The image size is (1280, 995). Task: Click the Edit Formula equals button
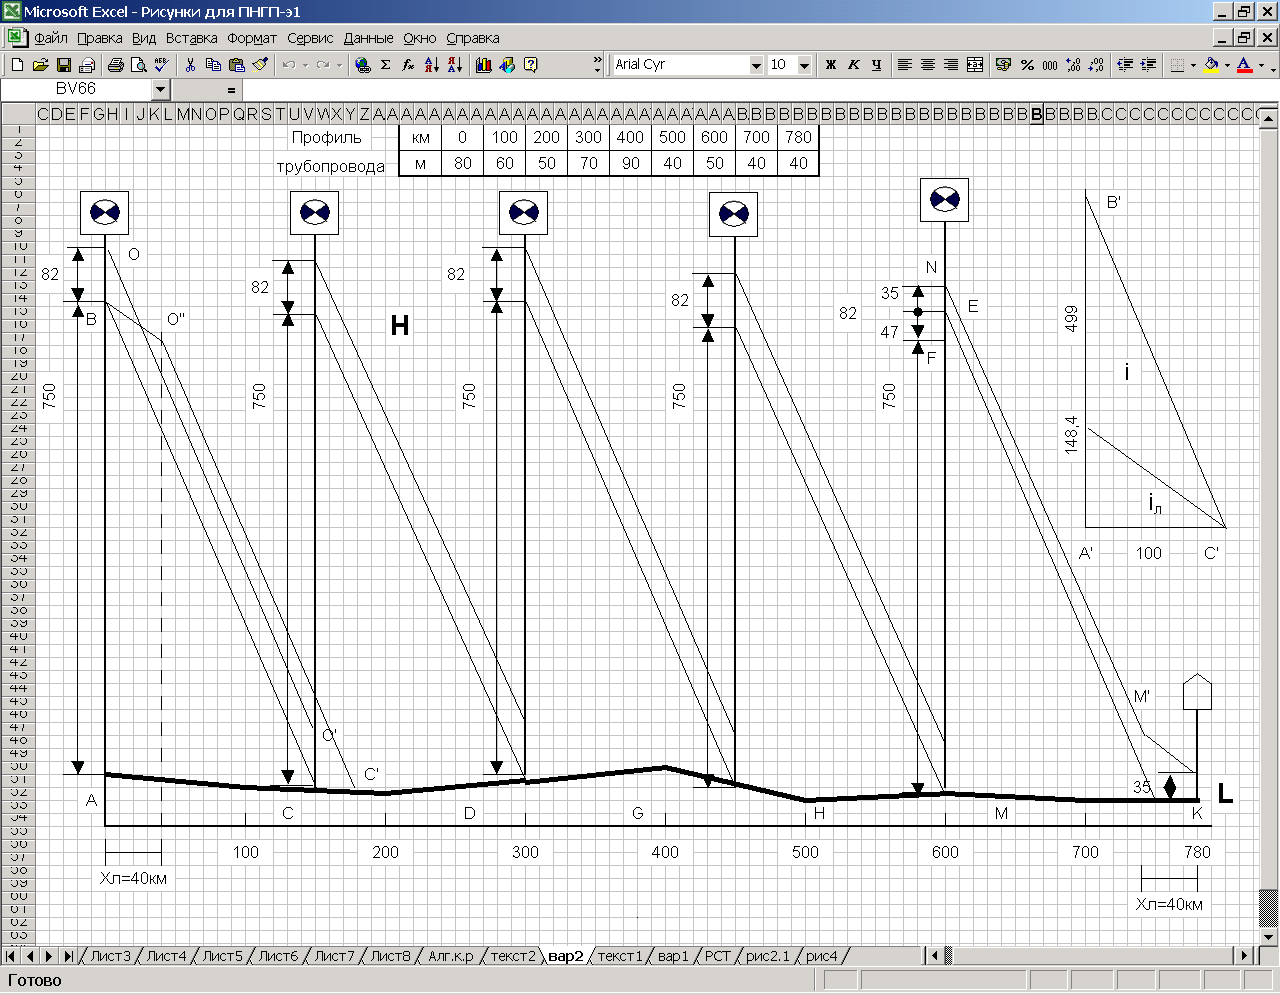[231, 89]
